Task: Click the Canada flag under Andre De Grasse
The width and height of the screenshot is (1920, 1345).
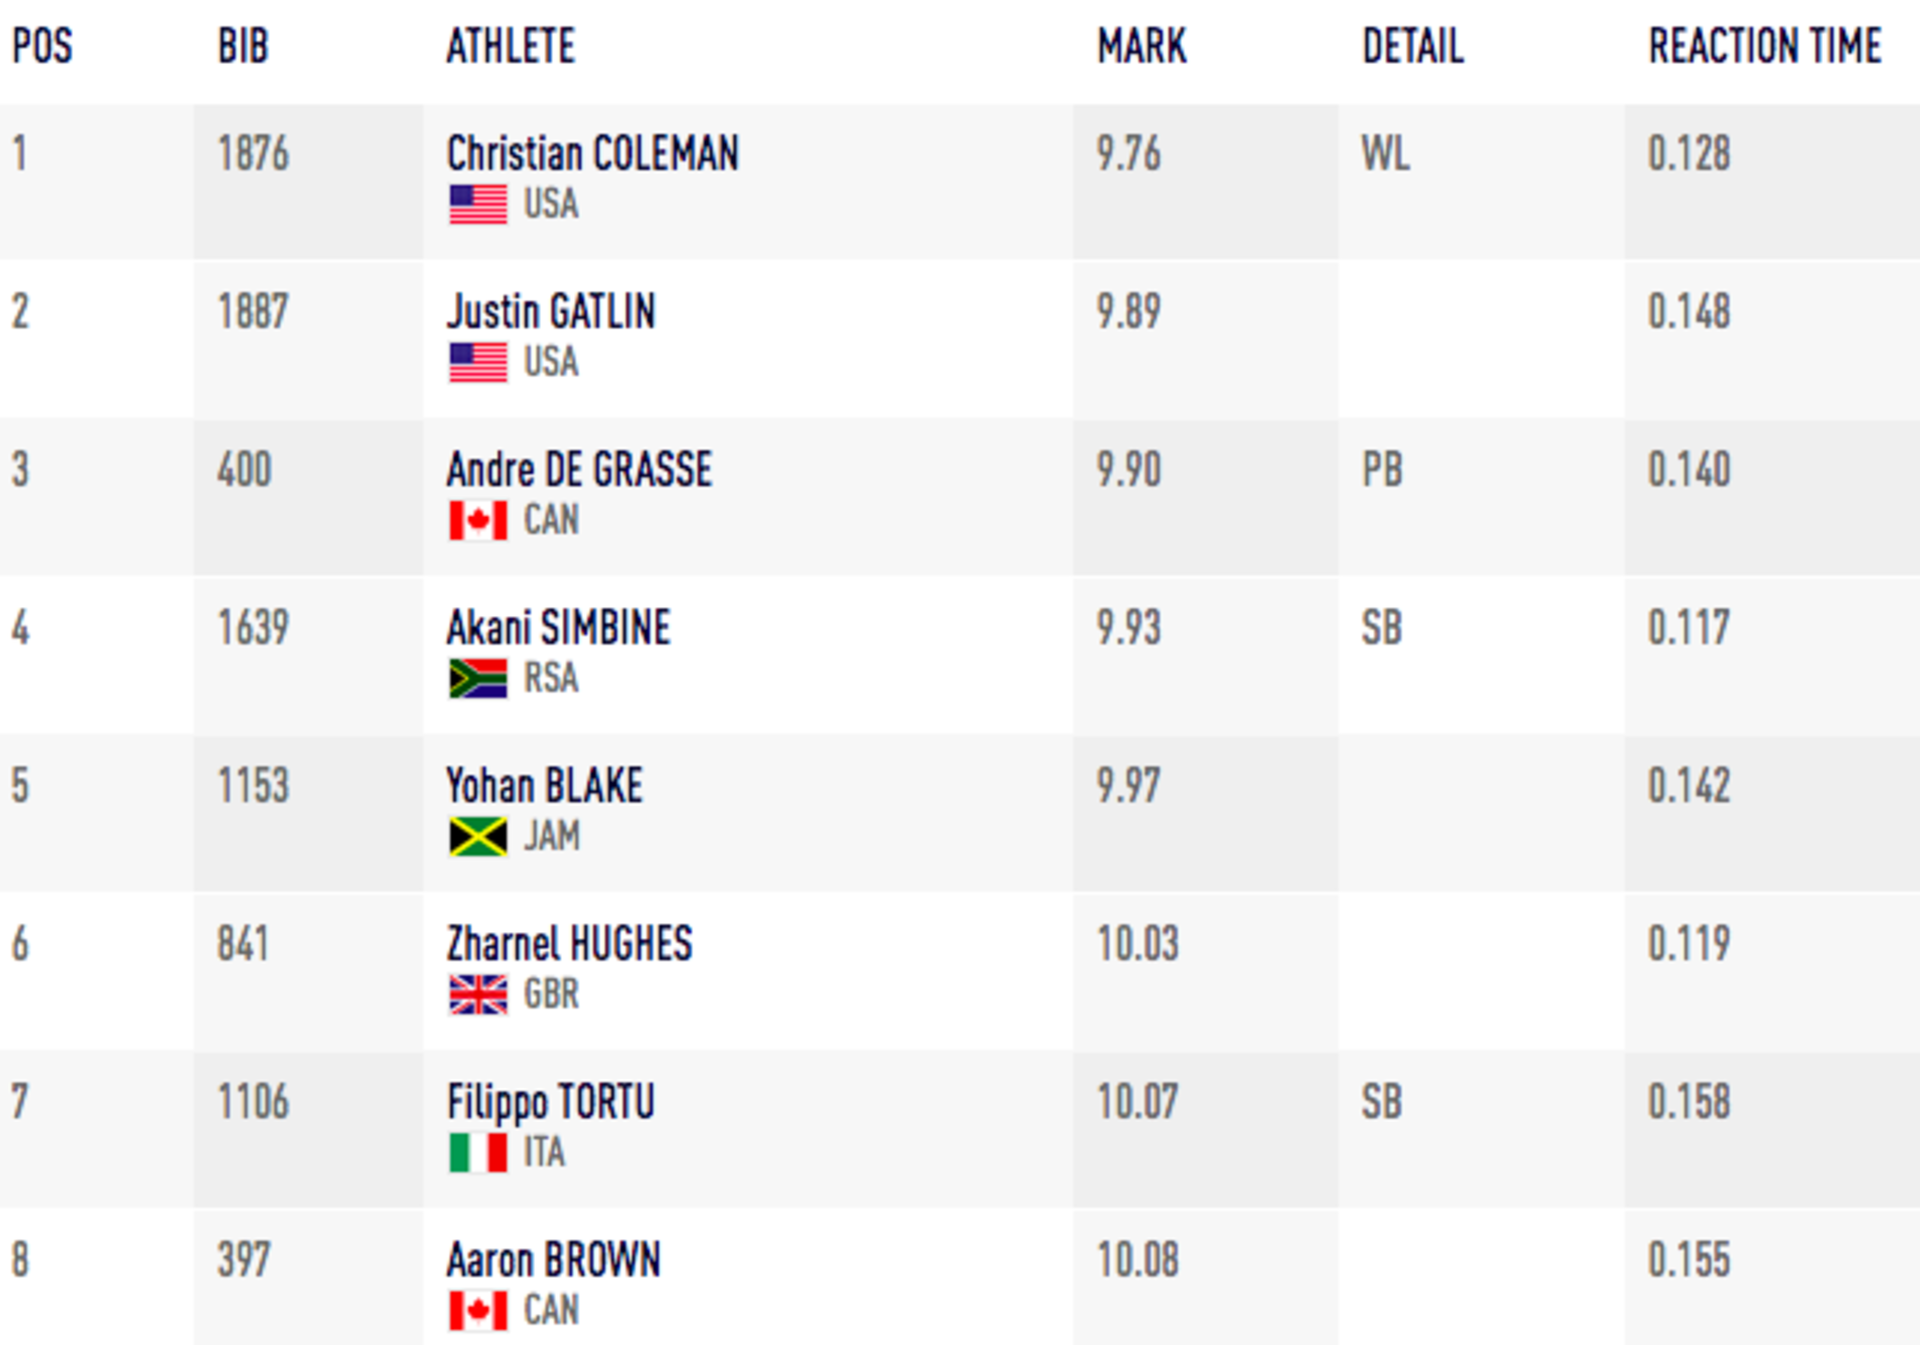Action: click(x=478, y=520)
